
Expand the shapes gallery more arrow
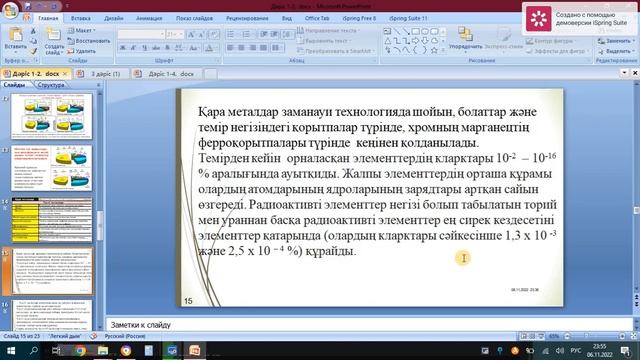pos(443,50)
